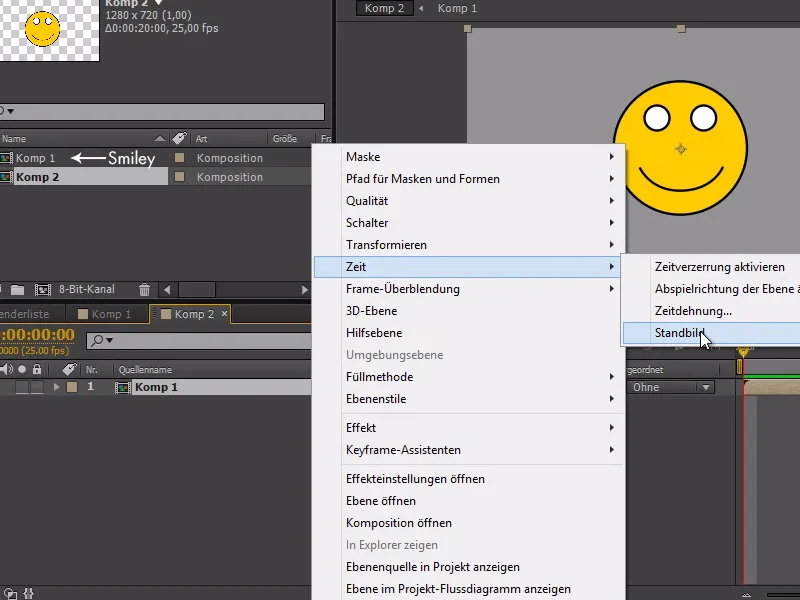
Task: Toggle the braces icon at timeline bottom
Action: click(29, 593)
